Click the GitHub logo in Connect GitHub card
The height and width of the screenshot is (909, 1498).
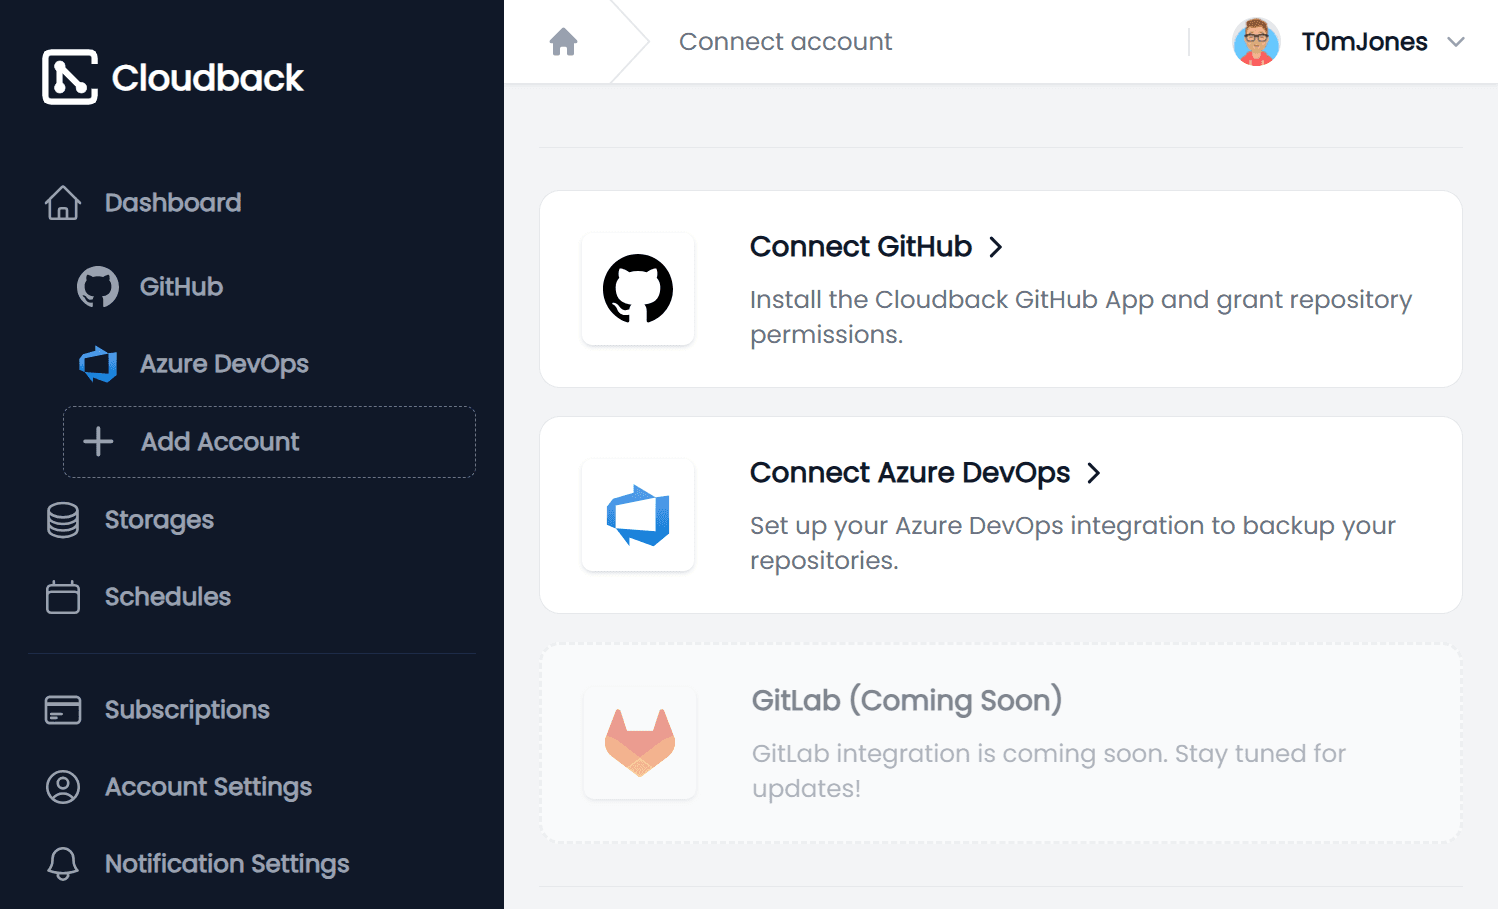point(638,289)
